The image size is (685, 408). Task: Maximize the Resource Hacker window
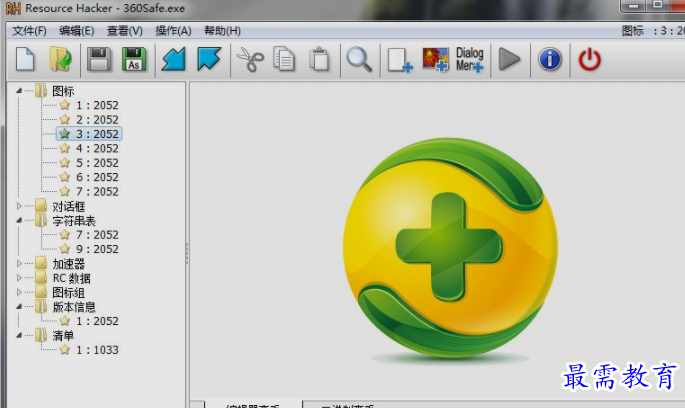[x=657, y=6]
